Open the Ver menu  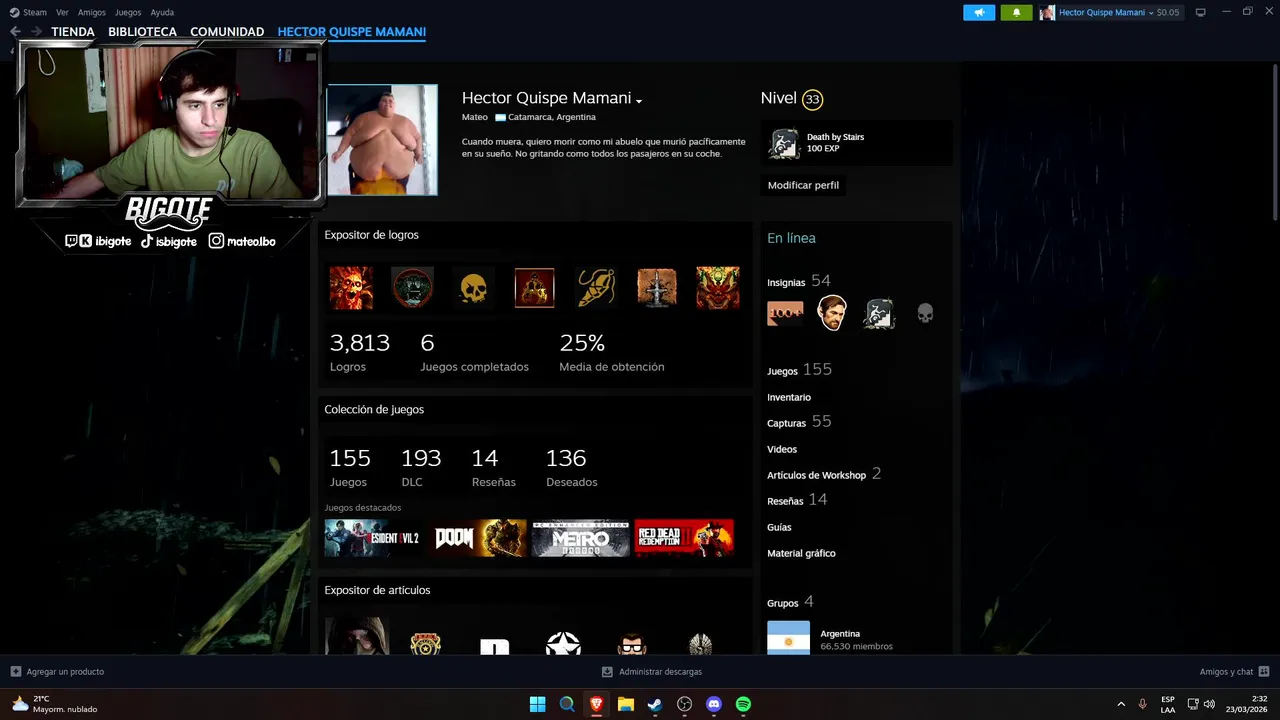62,12
